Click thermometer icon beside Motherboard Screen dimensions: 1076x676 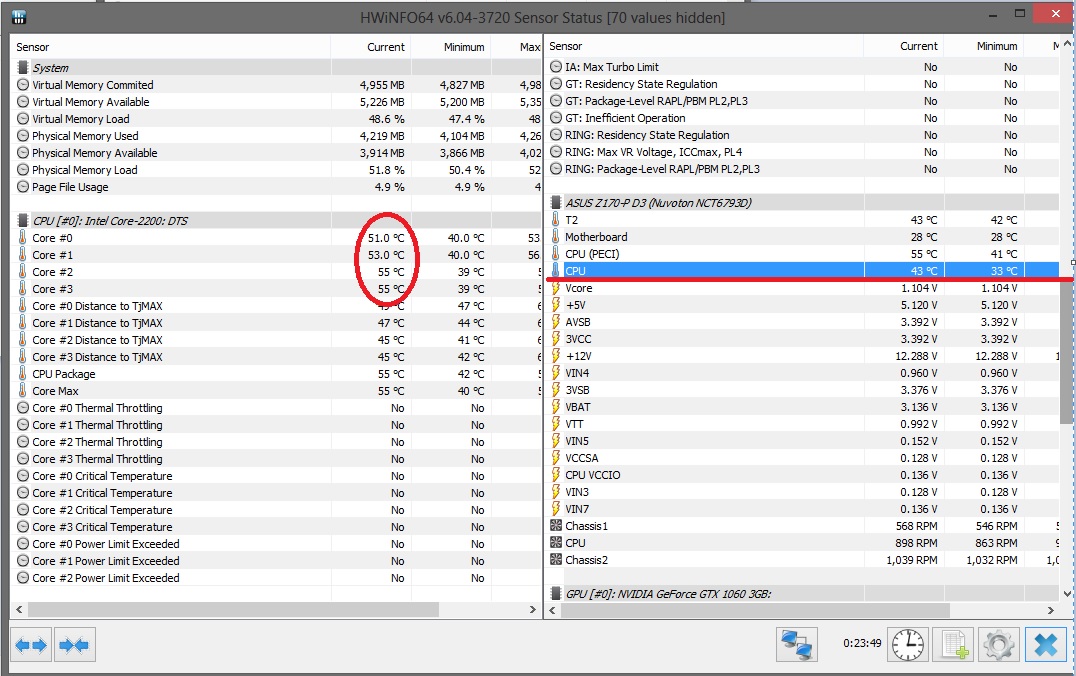[556, 237]
